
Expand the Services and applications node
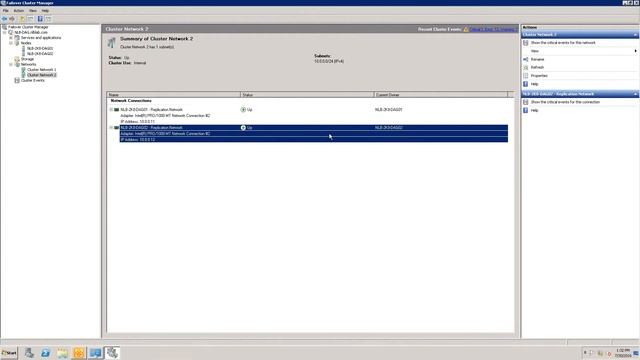tap(11, 38)
